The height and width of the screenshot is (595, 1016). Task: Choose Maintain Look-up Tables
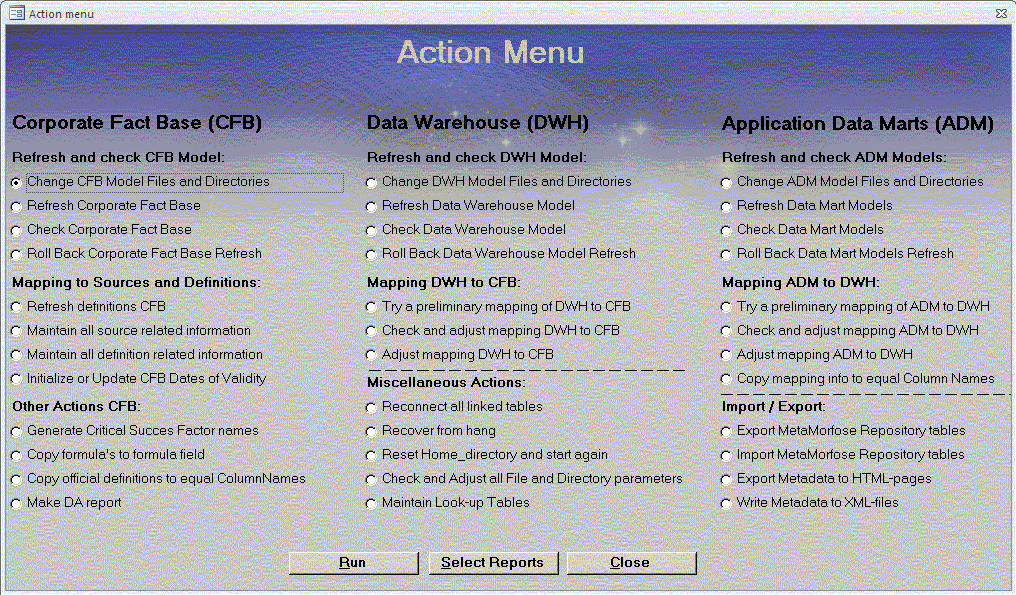[x=371, y=504]
